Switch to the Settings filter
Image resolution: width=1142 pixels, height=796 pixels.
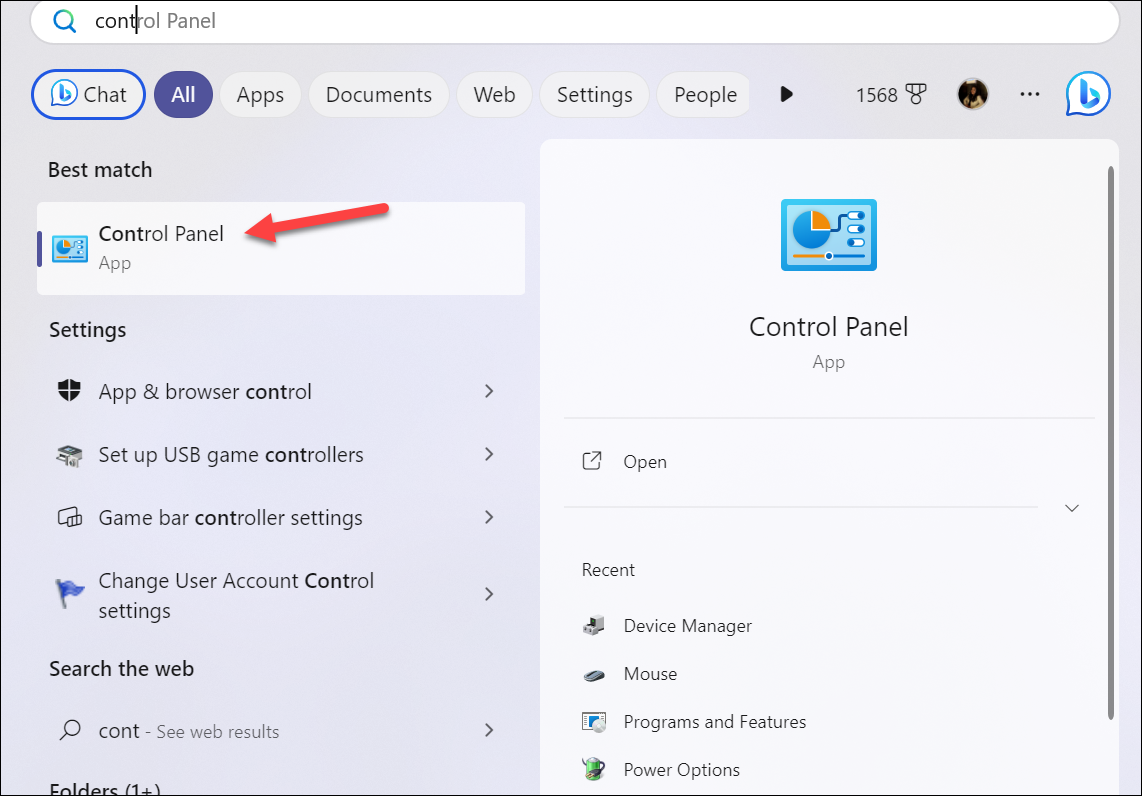point(594,95)
